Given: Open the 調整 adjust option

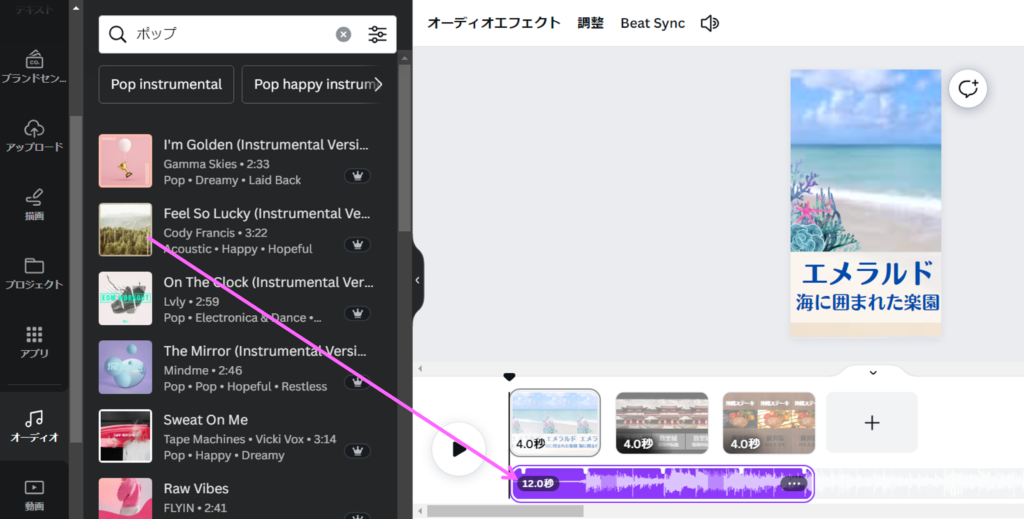Looking at the screenshot, I should pos(590,23).
